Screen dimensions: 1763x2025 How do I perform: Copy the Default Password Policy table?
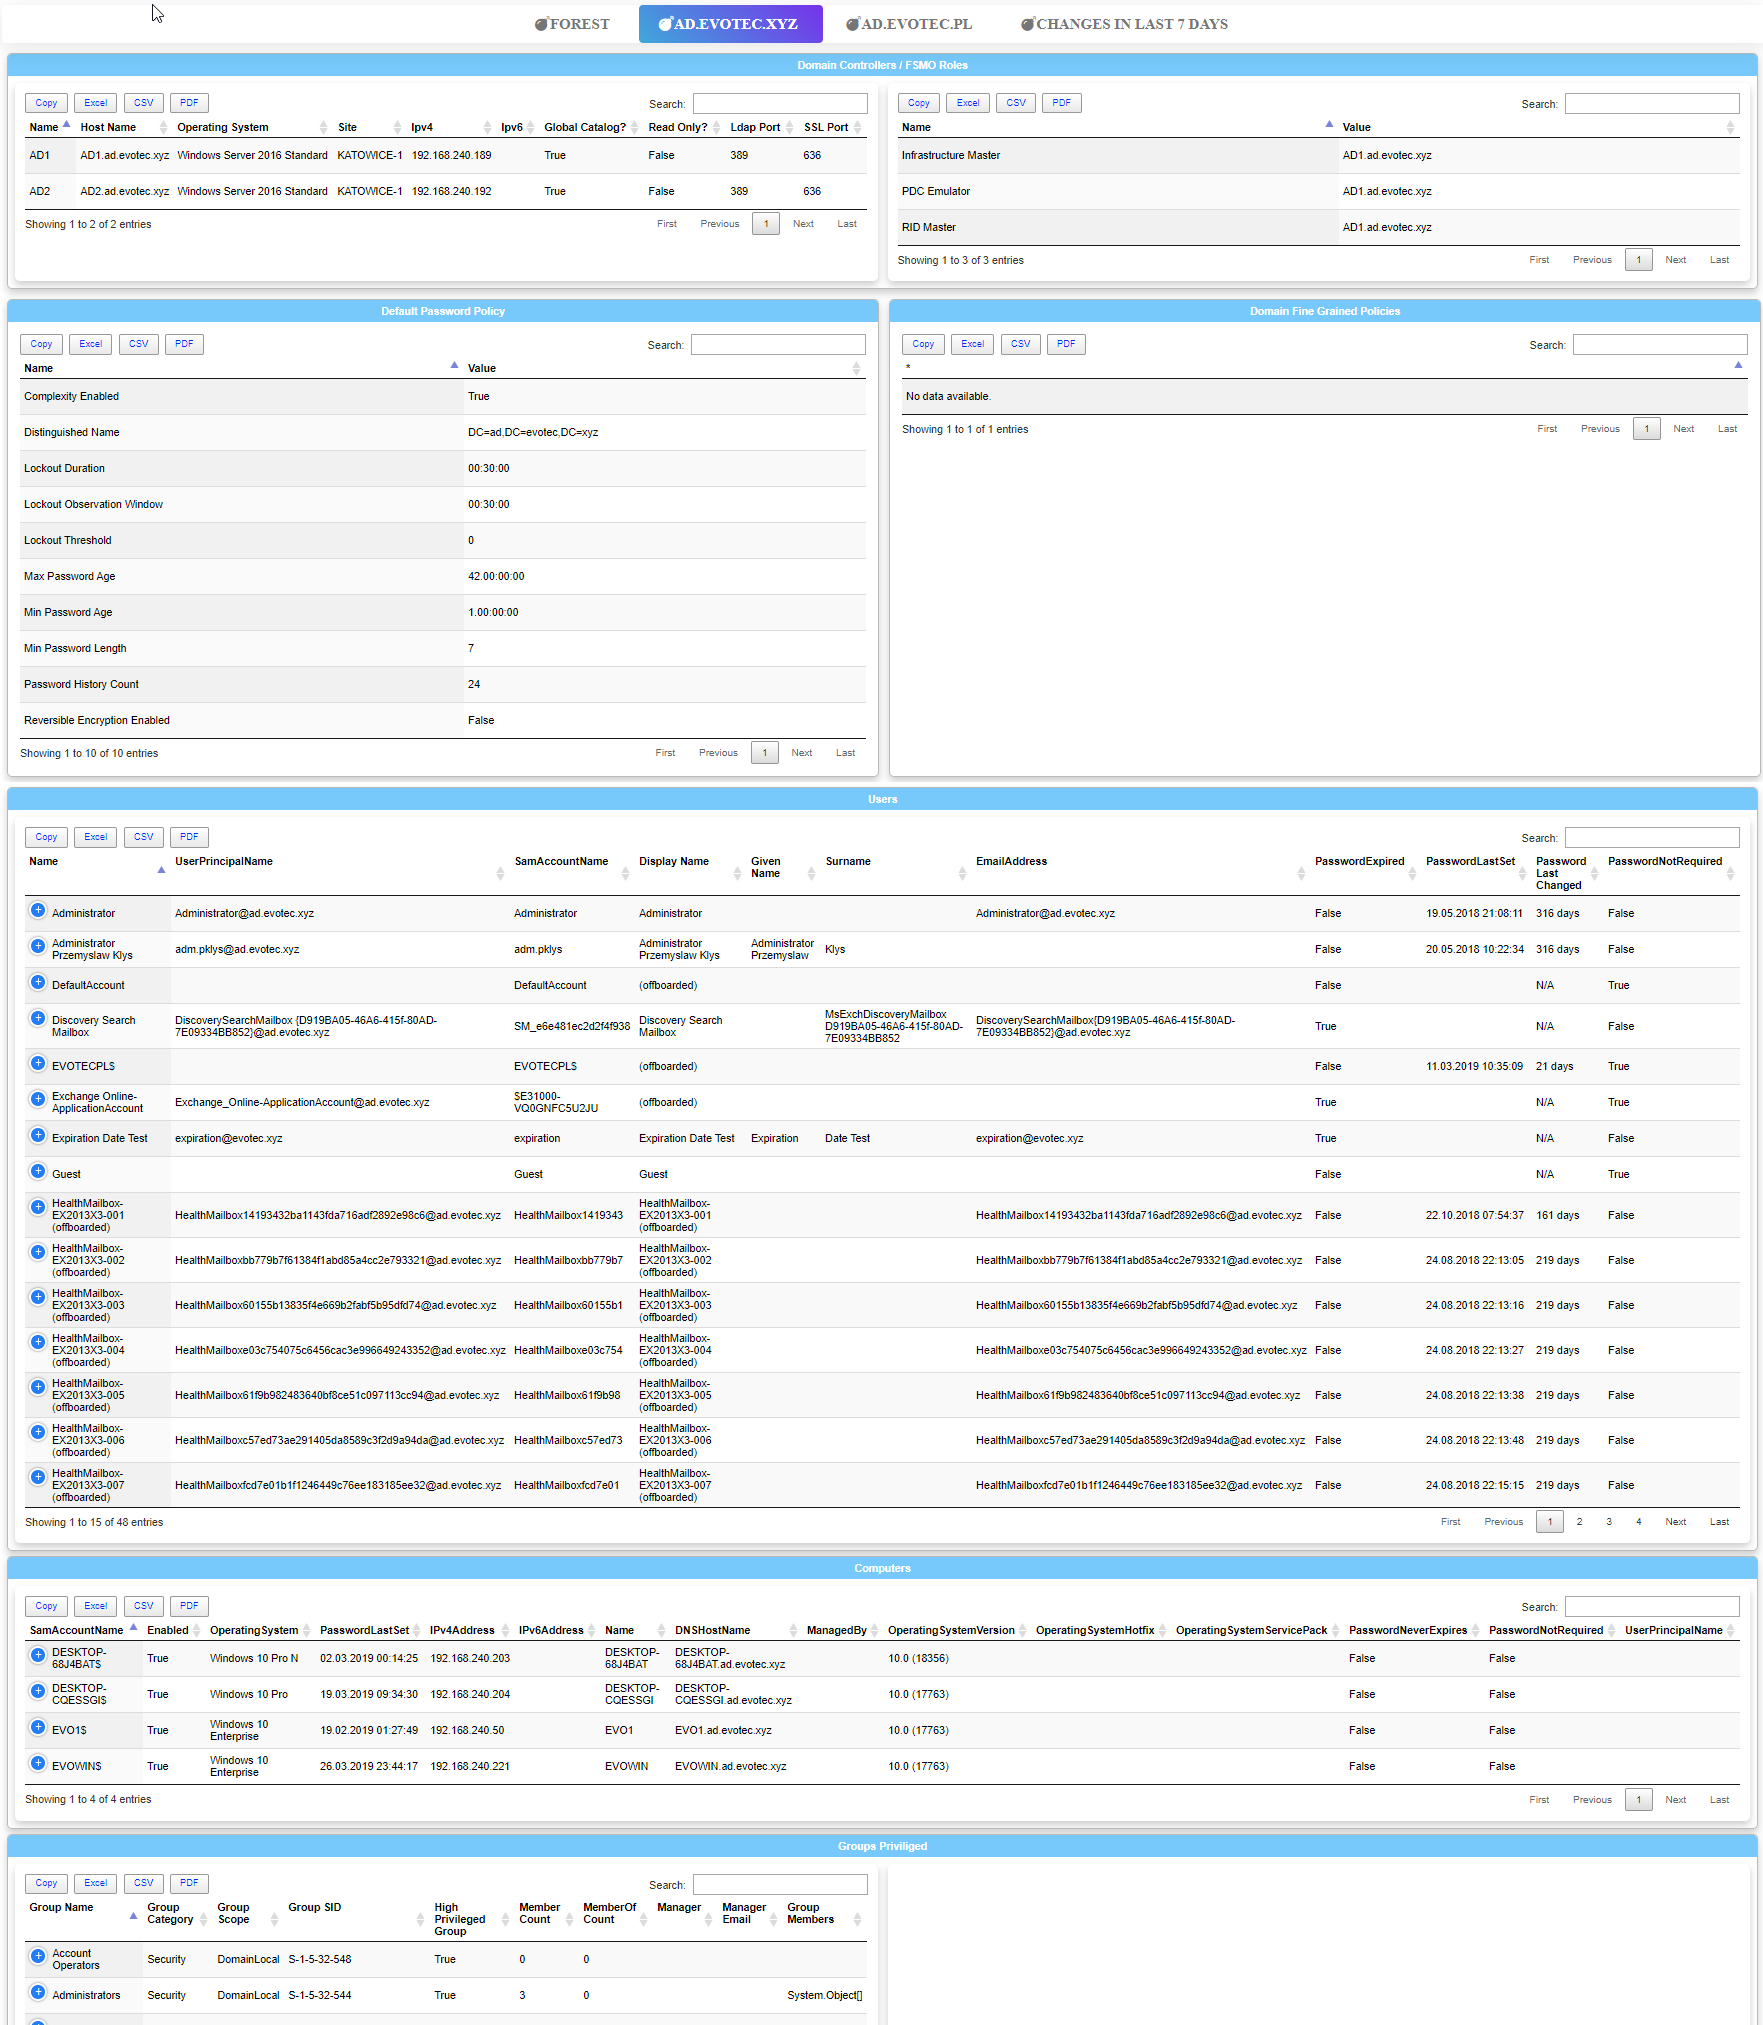click(x=41, y=344)
